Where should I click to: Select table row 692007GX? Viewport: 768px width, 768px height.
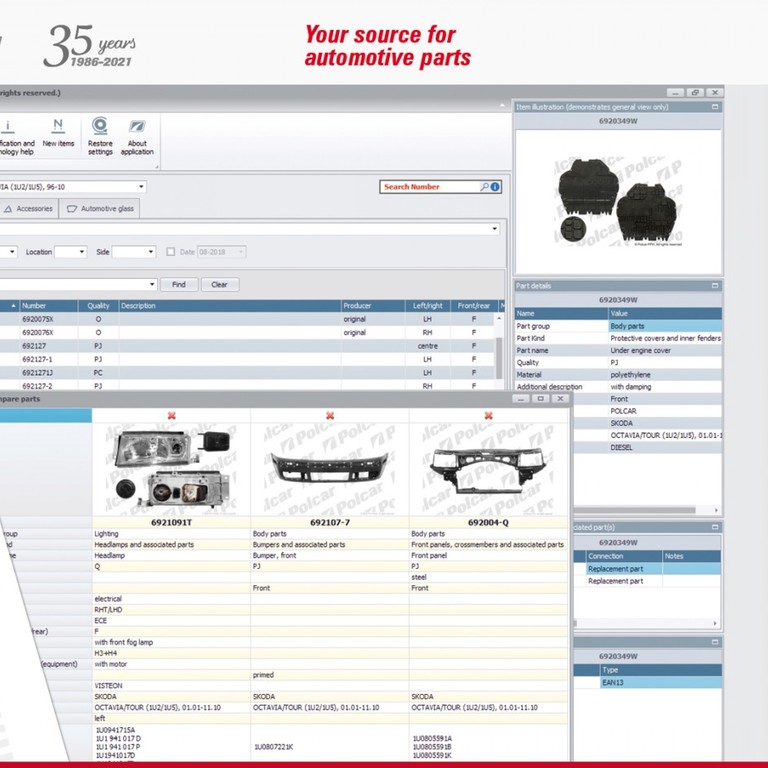click(x=246, y=333)
